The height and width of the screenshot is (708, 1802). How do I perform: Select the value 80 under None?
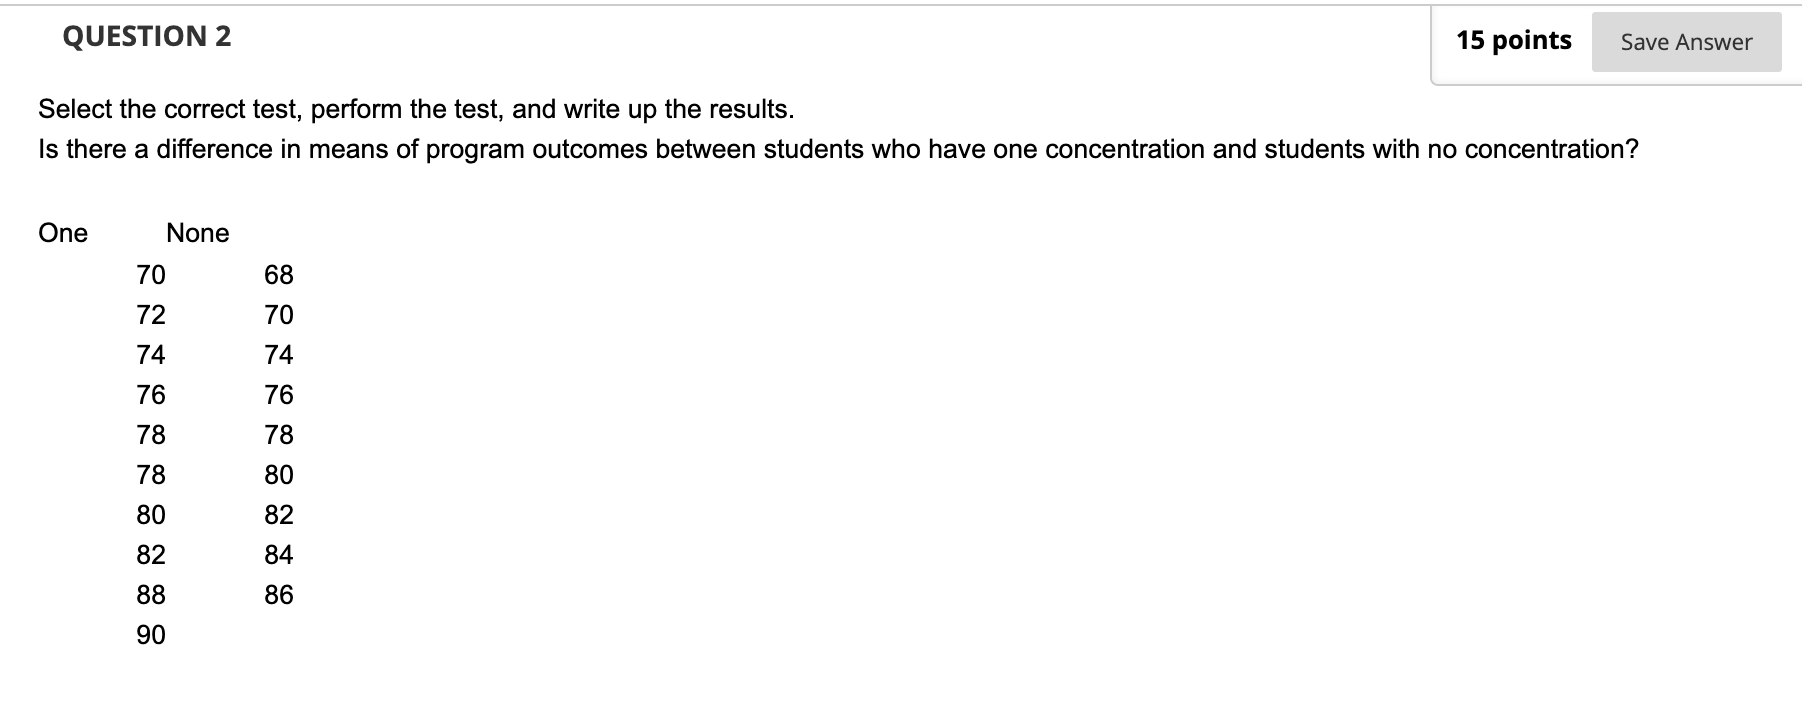[279, 474]
